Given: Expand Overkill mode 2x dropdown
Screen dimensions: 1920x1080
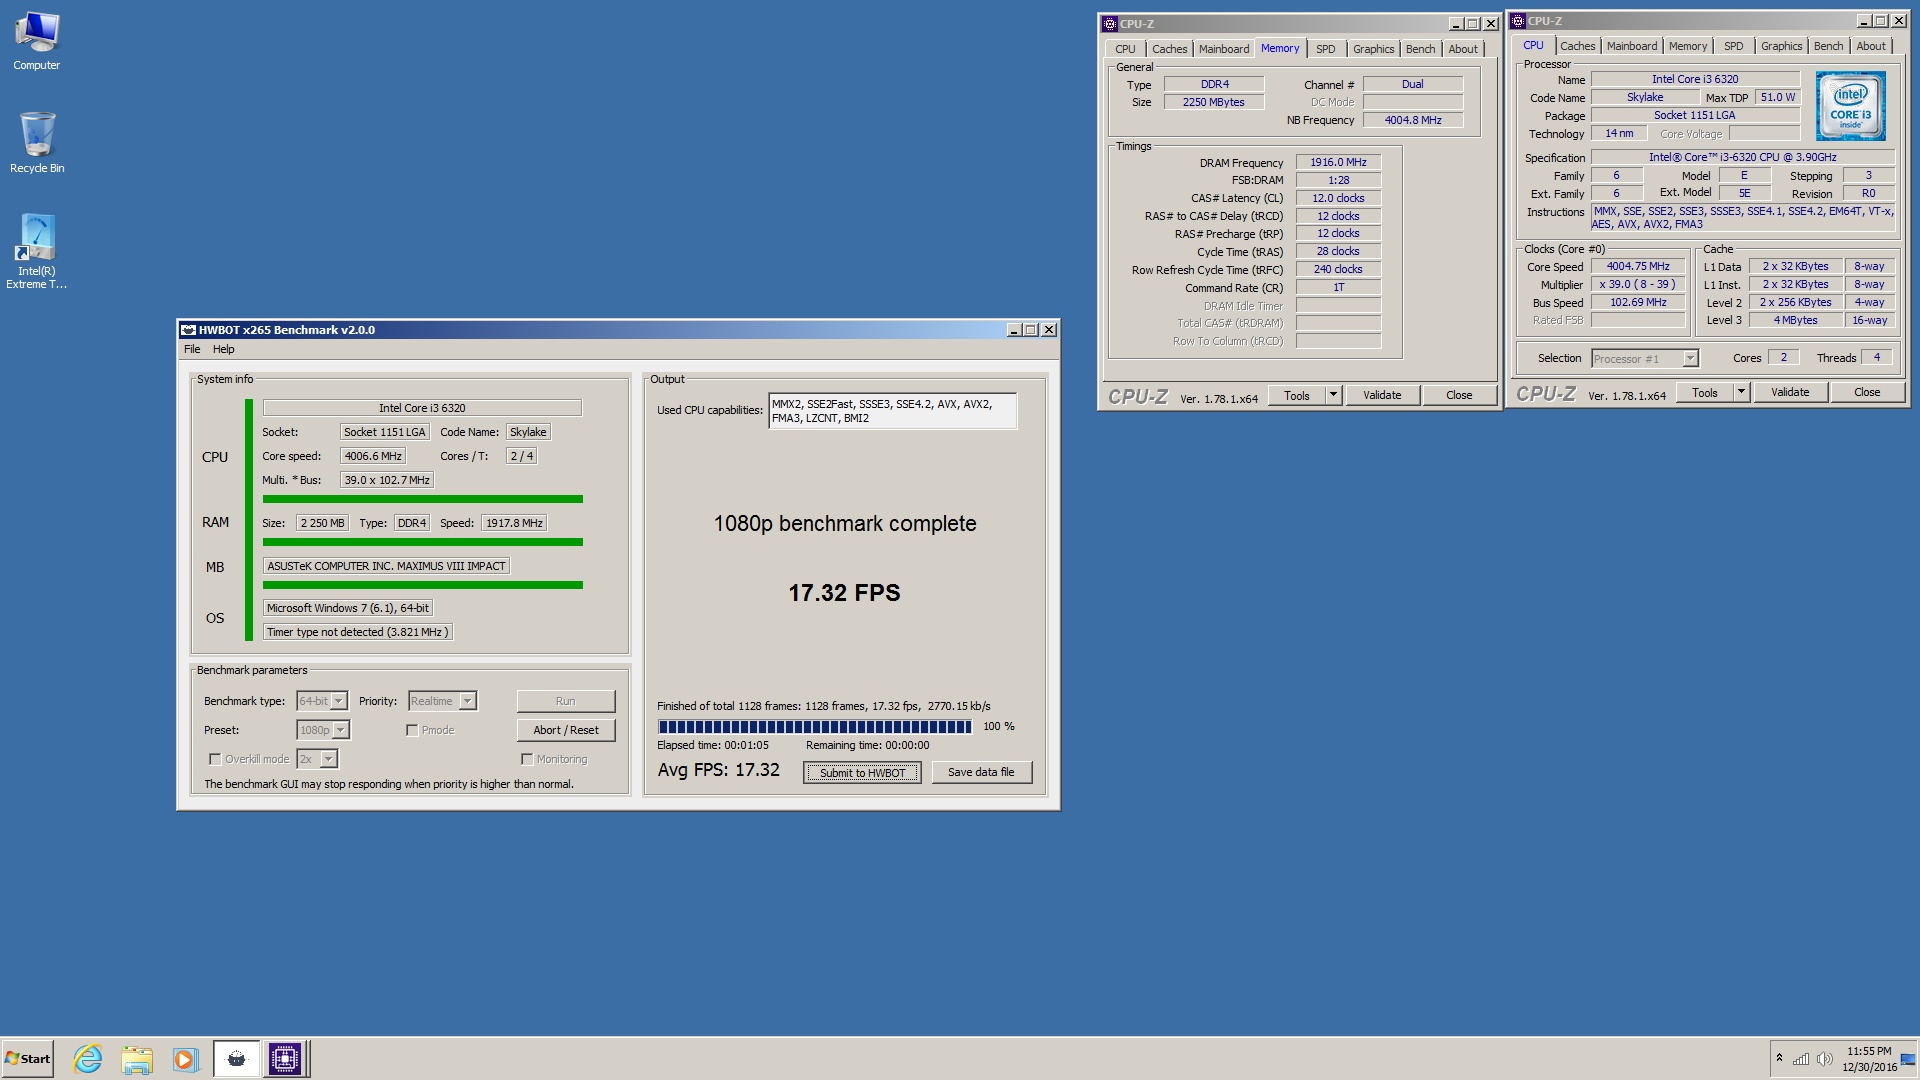Looking at the screenshot, I should pyautogui.click(x=328, y=759).
